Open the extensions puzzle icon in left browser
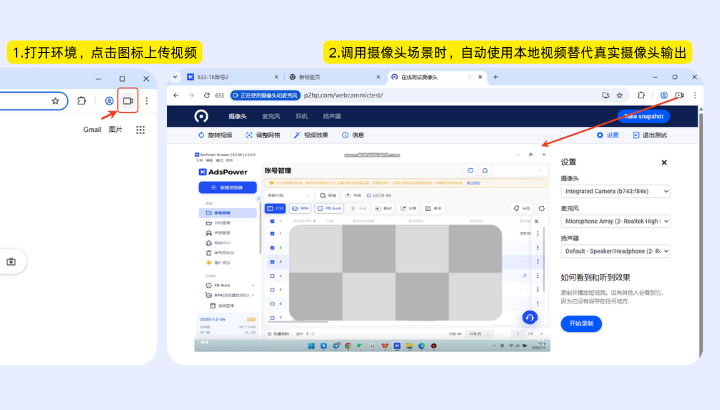Viewport: 720px width, 410px height. click(82, 101)
